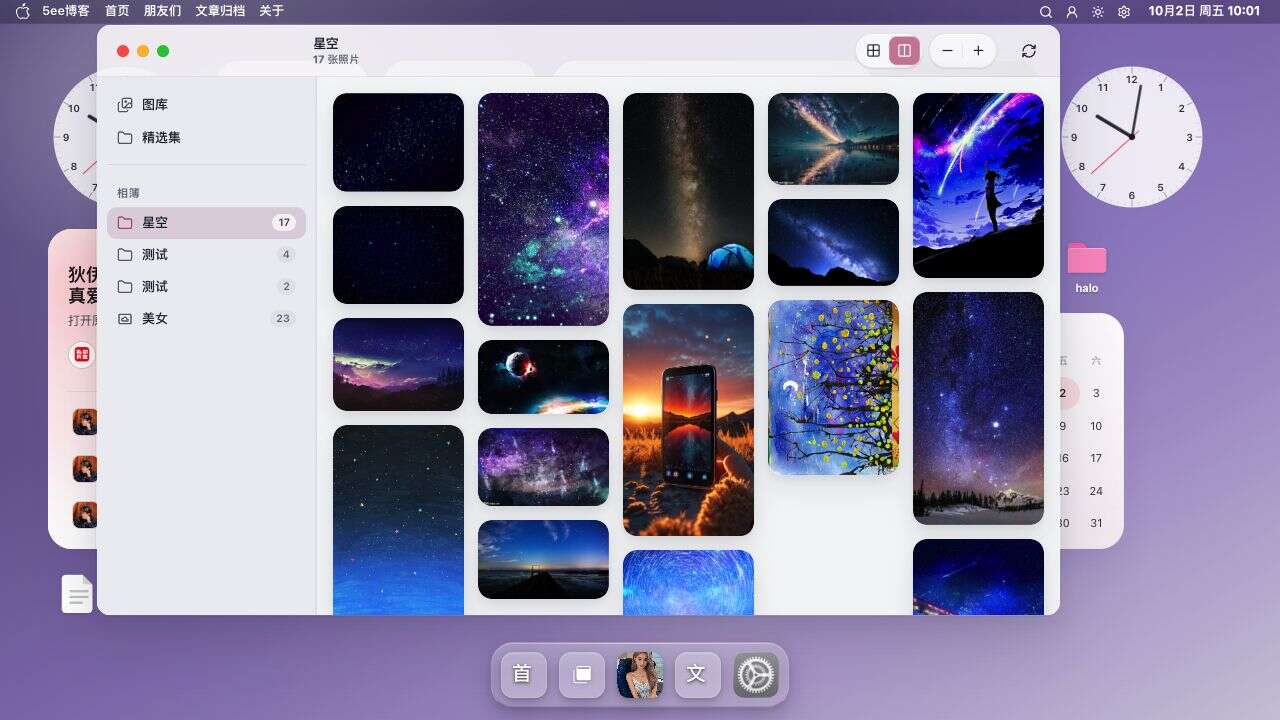Open System Settings gear in dock

point(755,674)
